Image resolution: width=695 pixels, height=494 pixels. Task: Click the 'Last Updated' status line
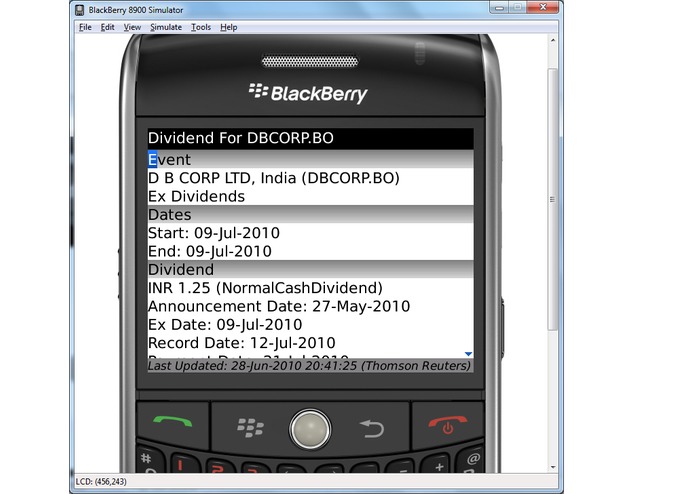click(310, 366)
